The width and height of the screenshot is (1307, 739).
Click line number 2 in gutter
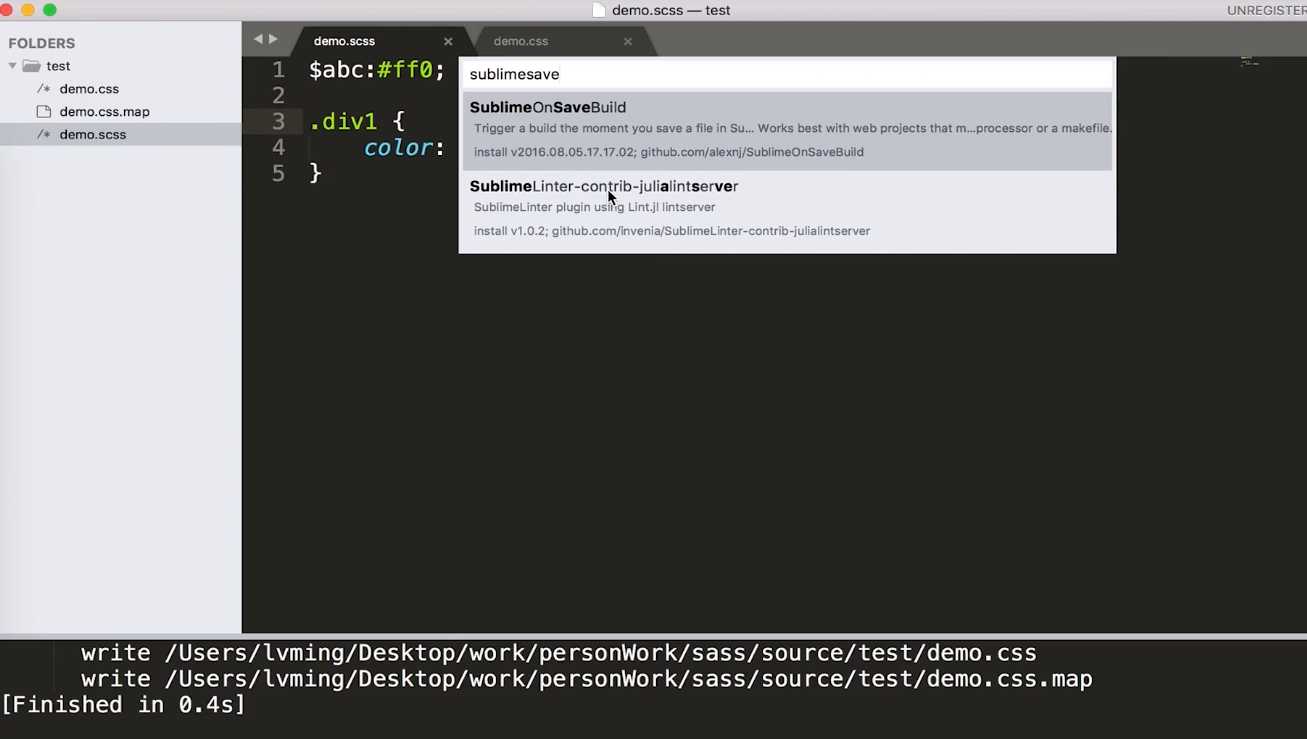point(278,96)
